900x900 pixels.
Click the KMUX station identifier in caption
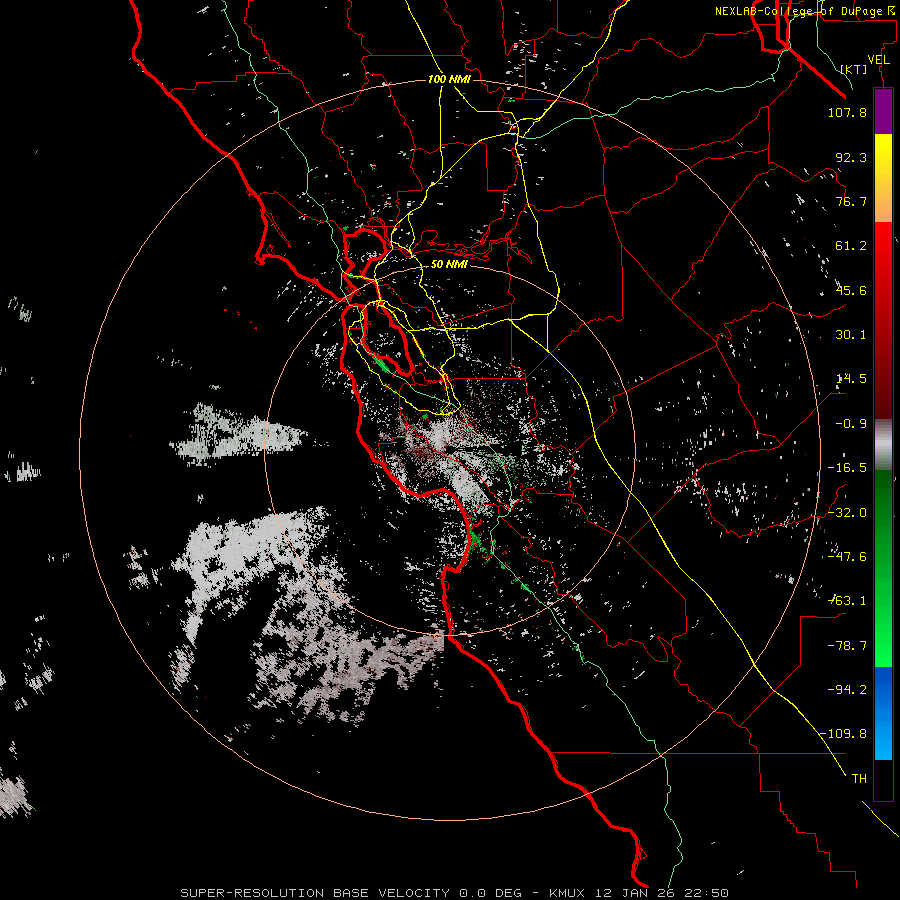(x=567, y=893)
